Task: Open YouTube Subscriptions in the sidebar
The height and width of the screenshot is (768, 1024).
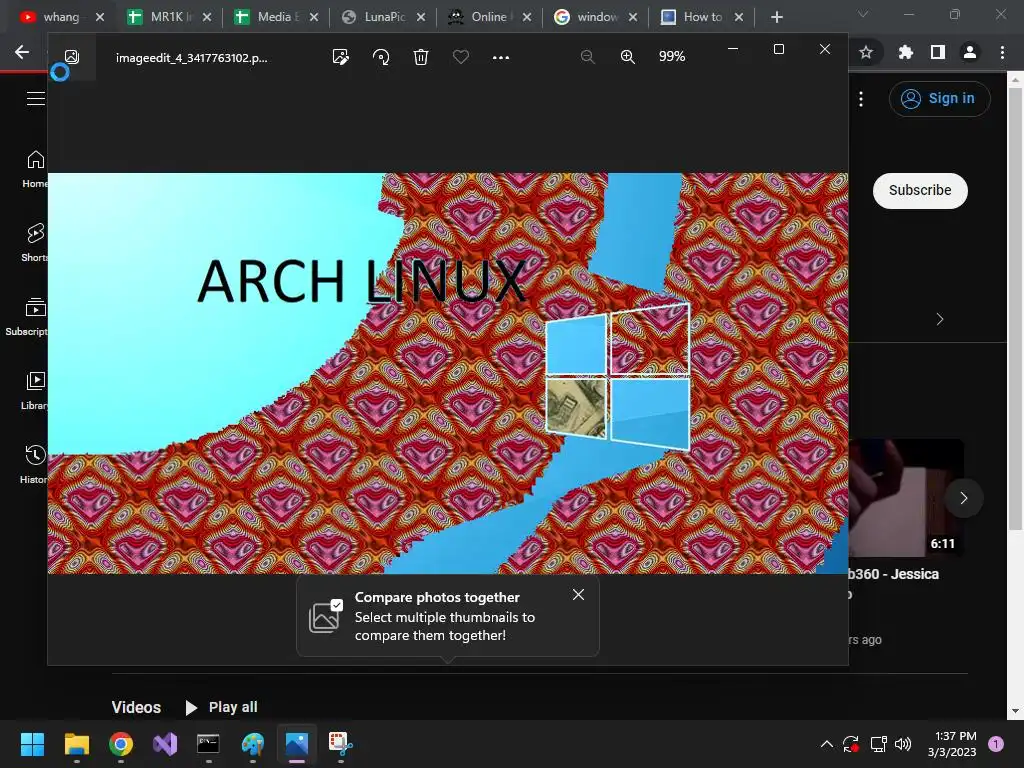Action: 26,317
